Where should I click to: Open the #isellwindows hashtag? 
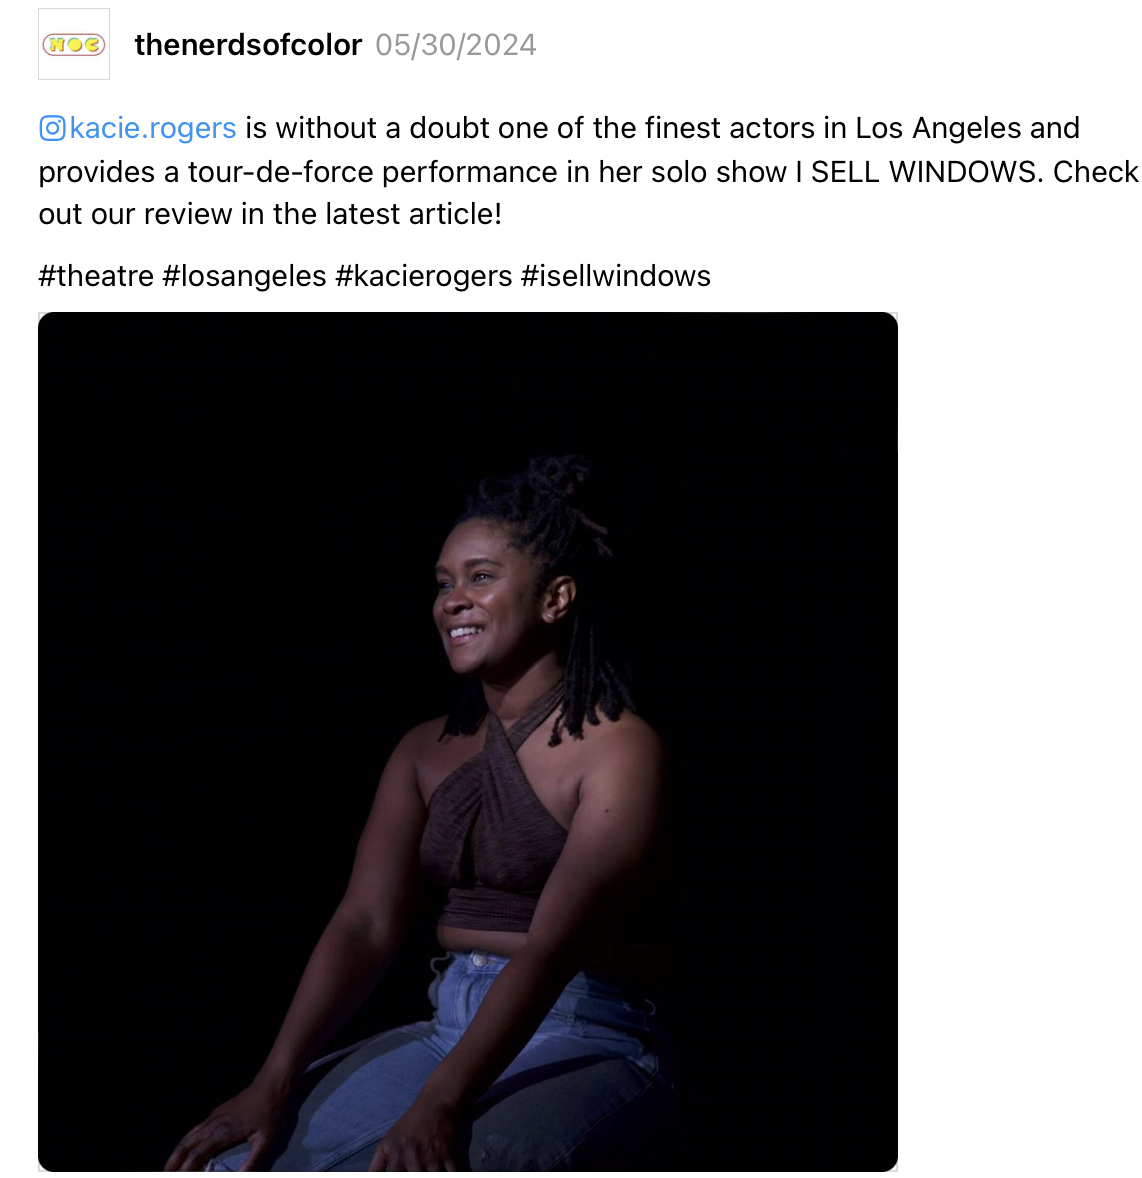[x=615, y=276]
